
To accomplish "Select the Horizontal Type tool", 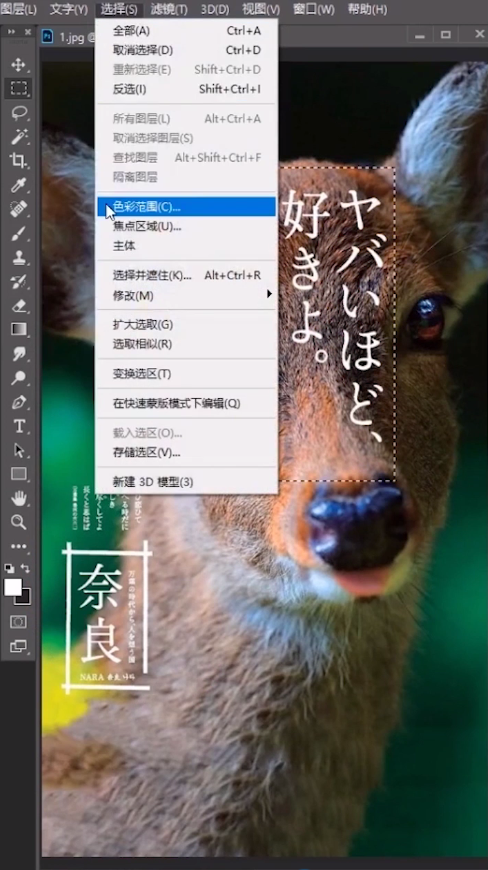I will pos(18,426).
